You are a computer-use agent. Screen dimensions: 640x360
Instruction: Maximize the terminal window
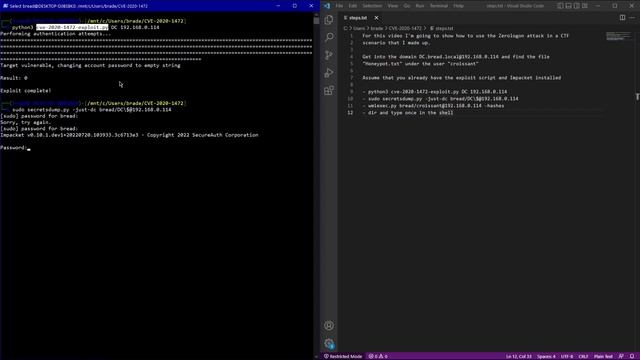coord(295,6)
